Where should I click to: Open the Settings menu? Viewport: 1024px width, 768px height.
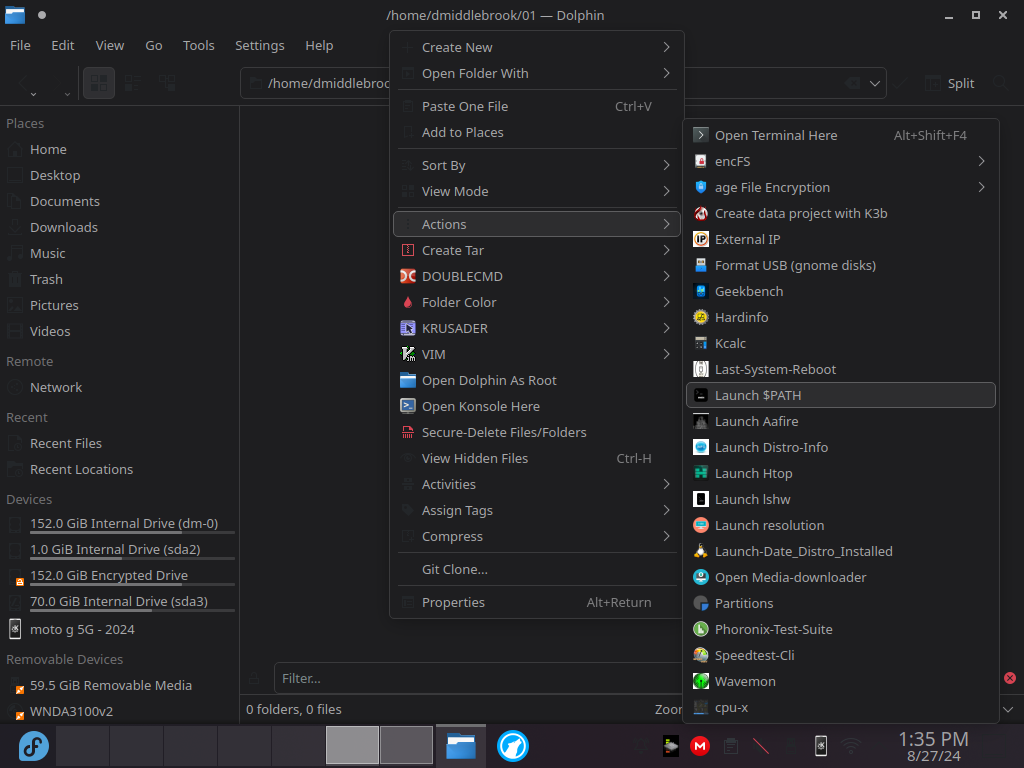[260, 46]
